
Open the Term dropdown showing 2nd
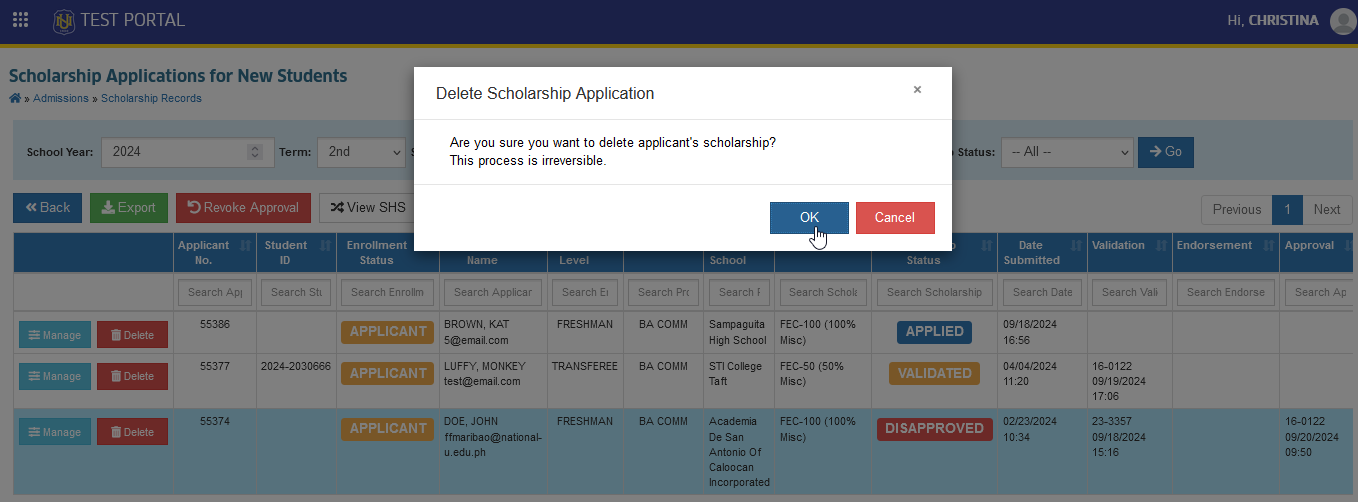pos(361,152)
